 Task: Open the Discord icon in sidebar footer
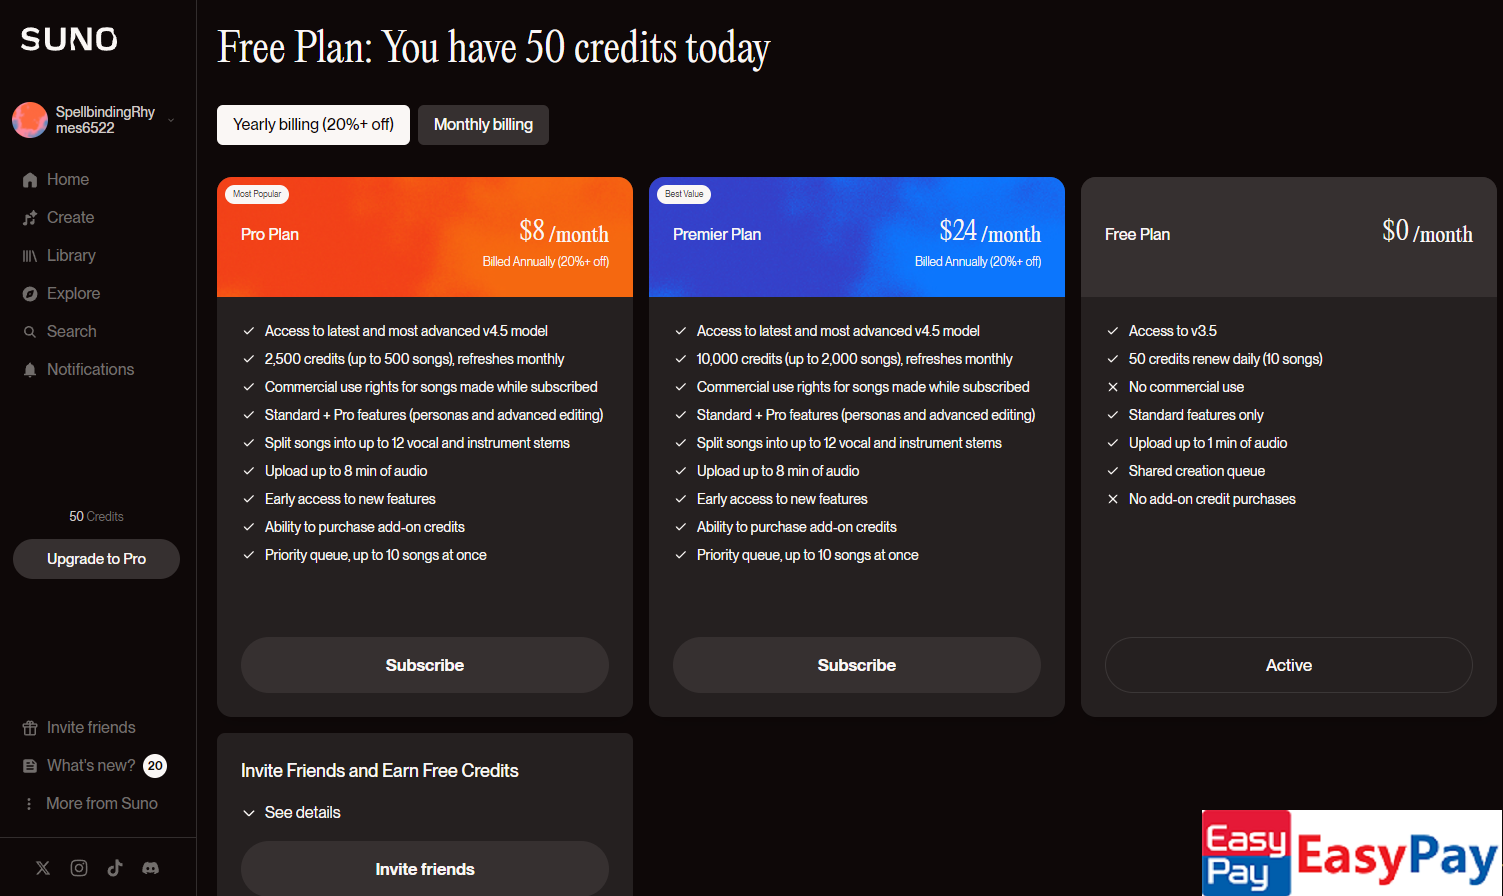click(151, 868)
